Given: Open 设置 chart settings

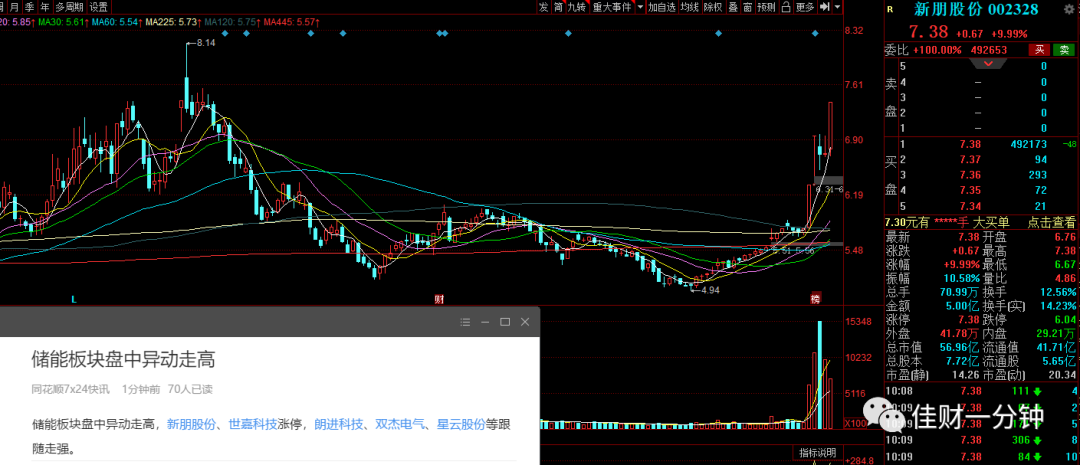Looking at the screenshot, I should [98, 7].
